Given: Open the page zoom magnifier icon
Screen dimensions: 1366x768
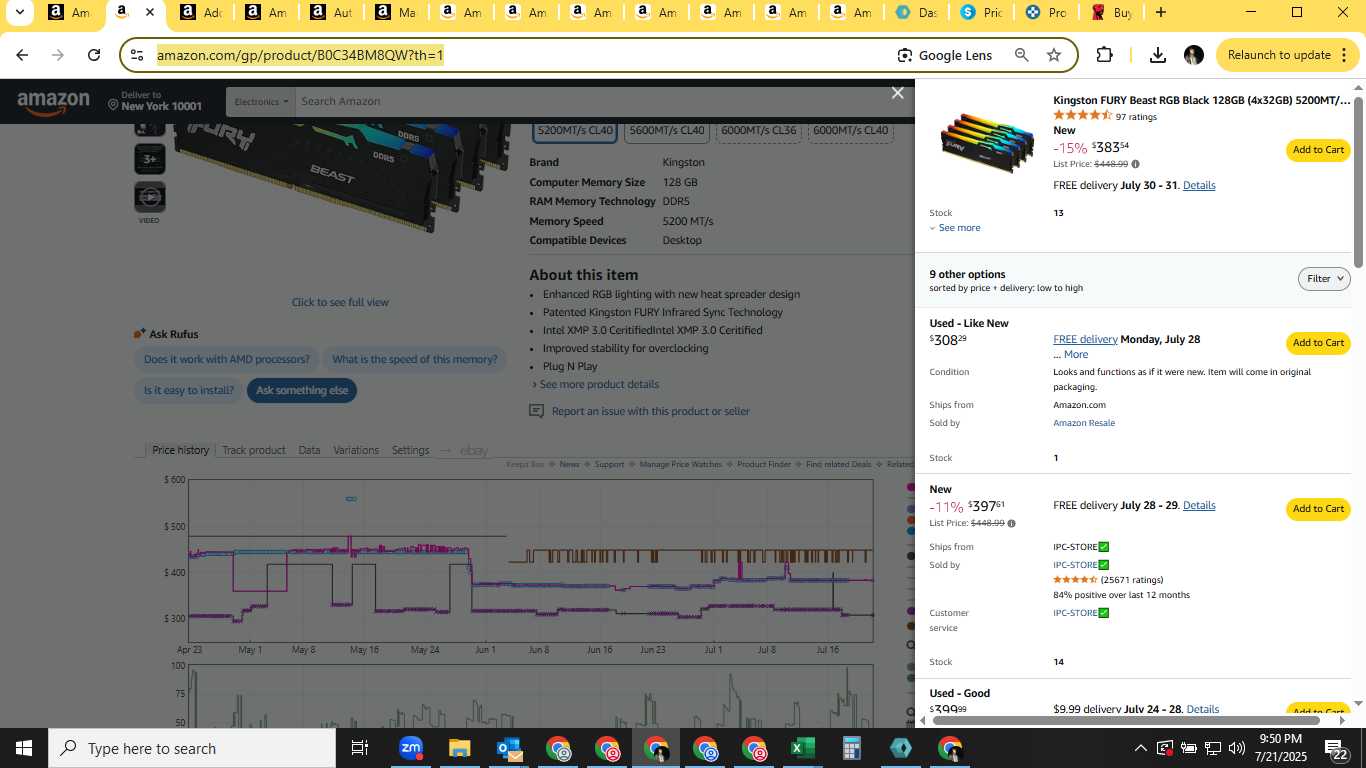Looking at the screenshot, I should [x=1021, y=55].
